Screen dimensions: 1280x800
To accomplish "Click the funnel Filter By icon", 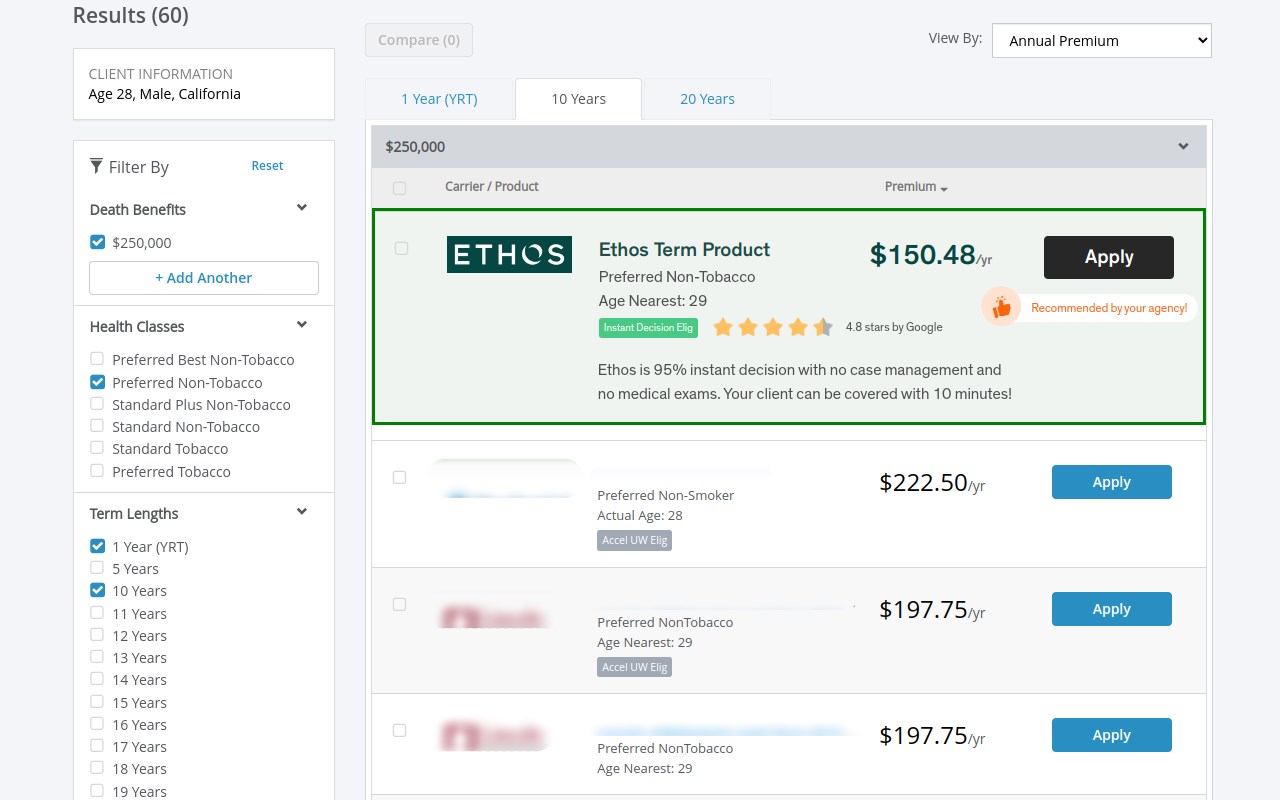I will point(96,166).
